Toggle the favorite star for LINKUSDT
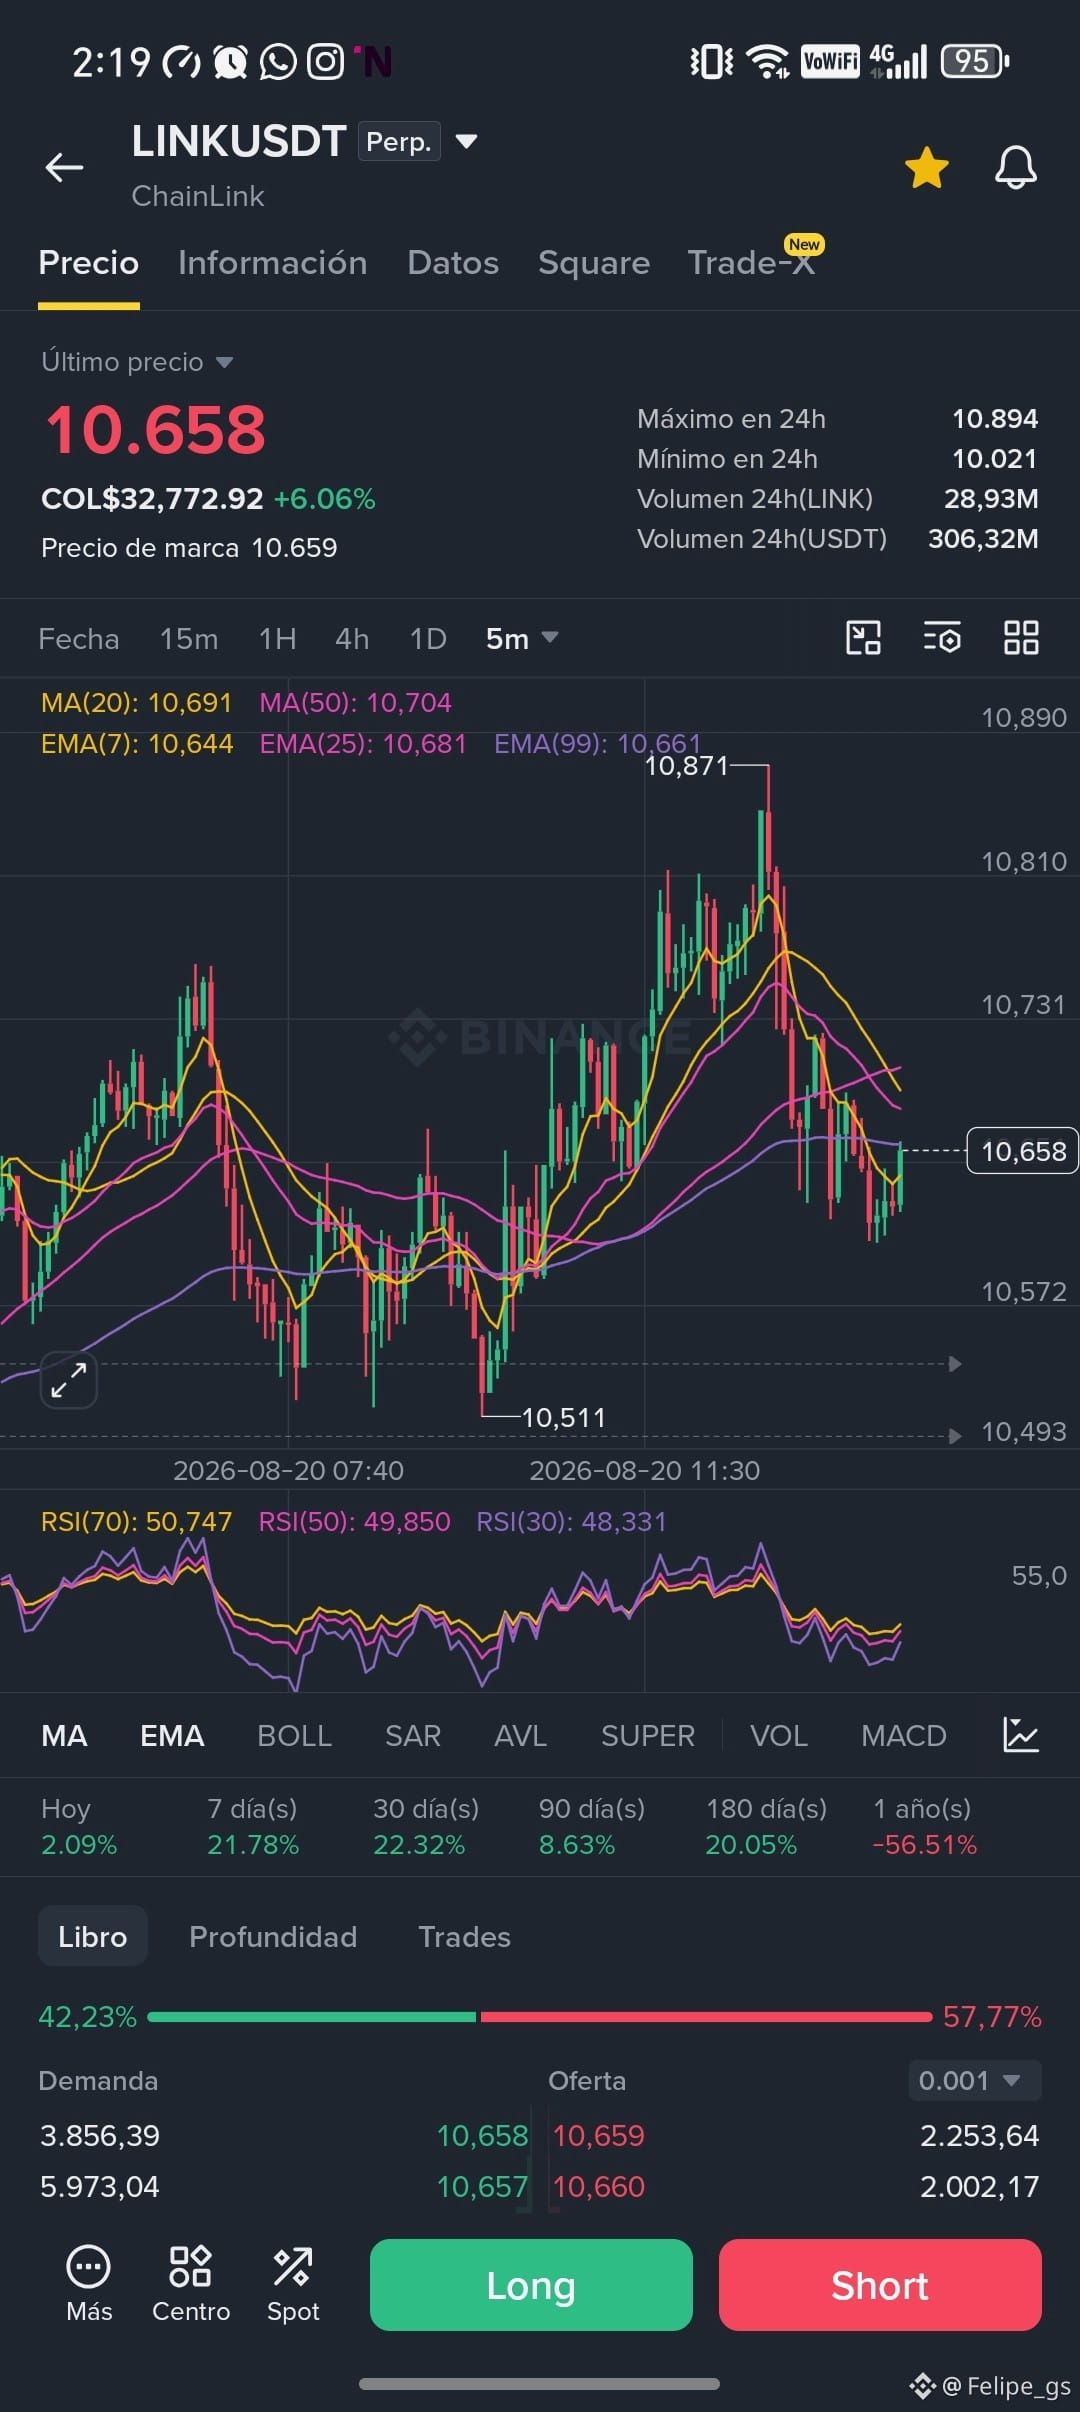1080x2412 pixels. pyautogui.click(x=927, y=168)
